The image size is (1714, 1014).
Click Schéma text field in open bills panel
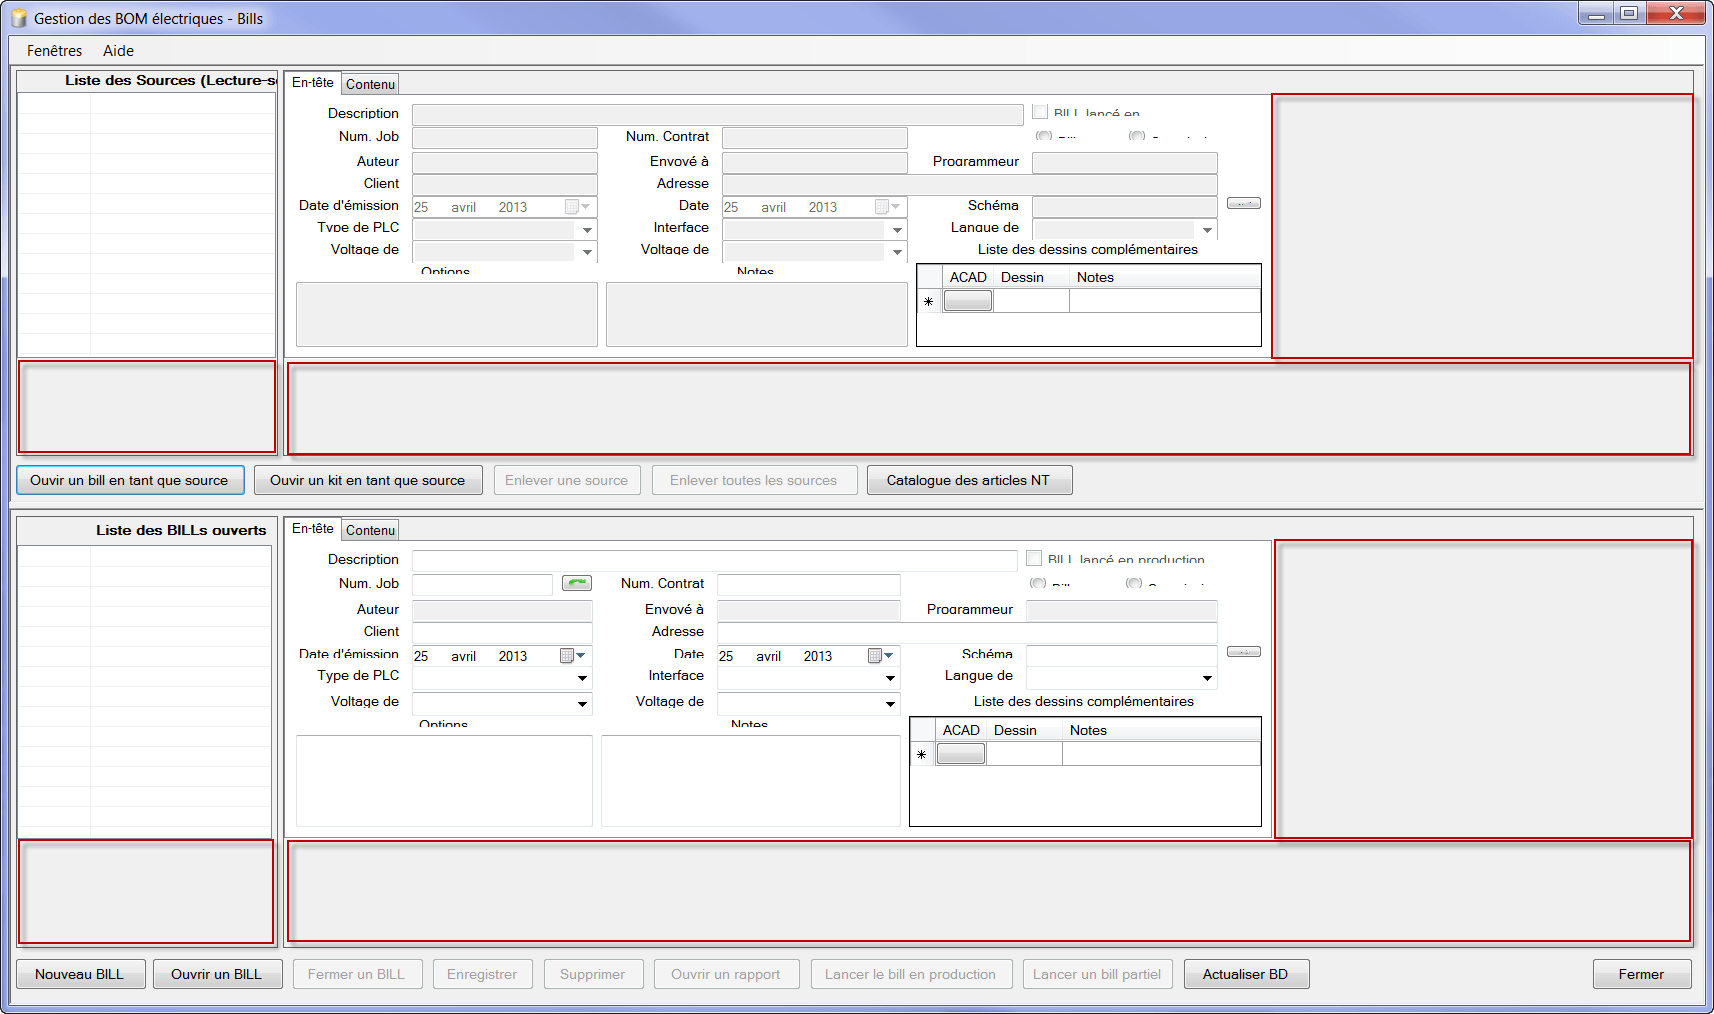click(x=1121, y=655)
